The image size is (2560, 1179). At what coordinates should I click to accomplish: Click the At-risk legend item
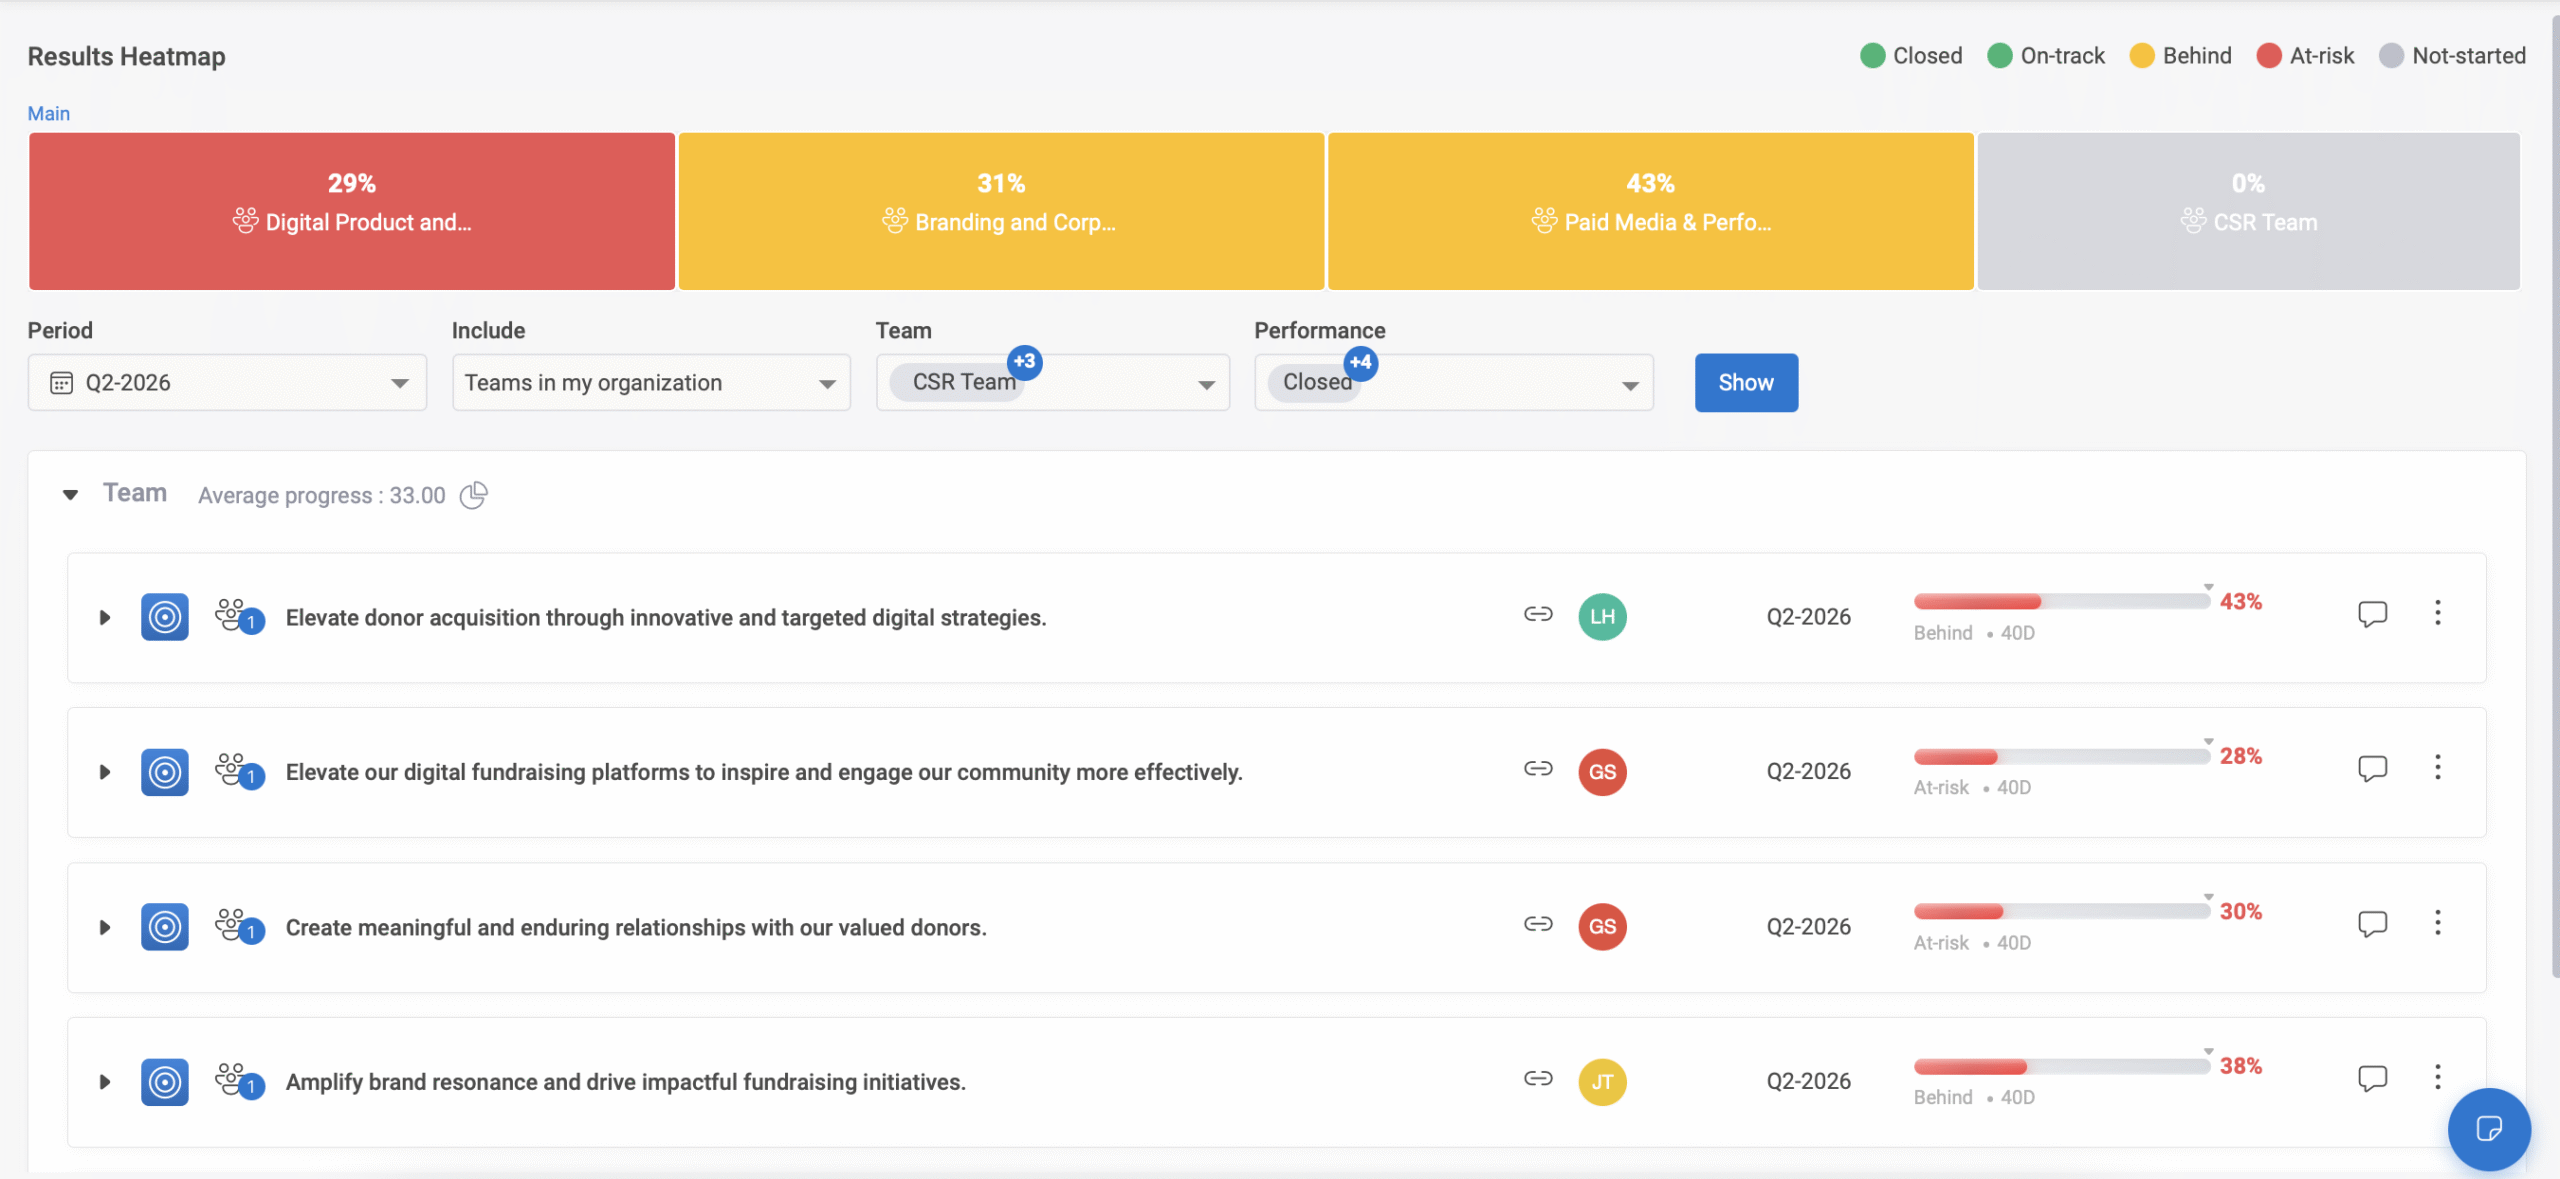click(2305, 56)
